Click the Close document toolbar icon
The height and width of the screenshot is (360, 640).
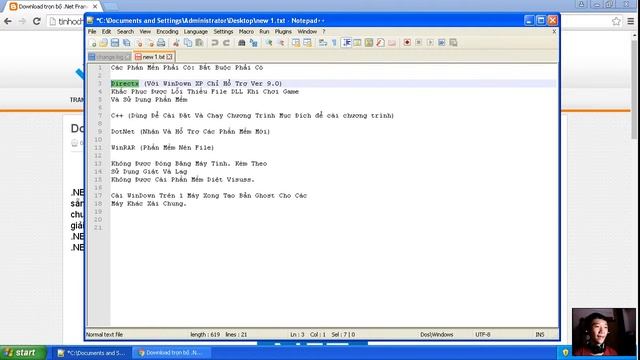pyautogui.click(x=139, y=43)
